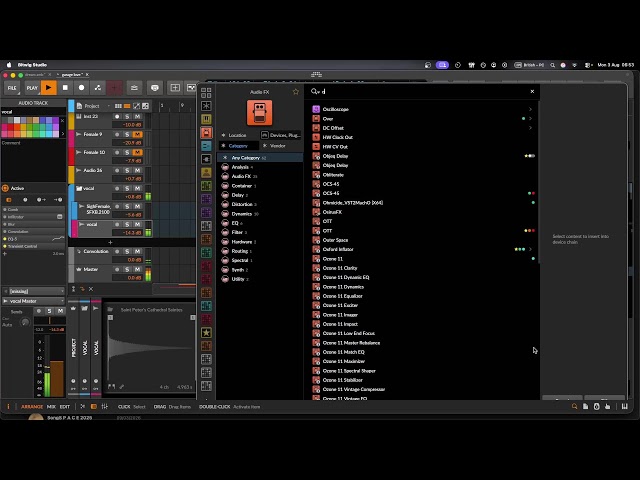
Task: Select the Audio FX browser sidebar icon
Action: (206, 132)
